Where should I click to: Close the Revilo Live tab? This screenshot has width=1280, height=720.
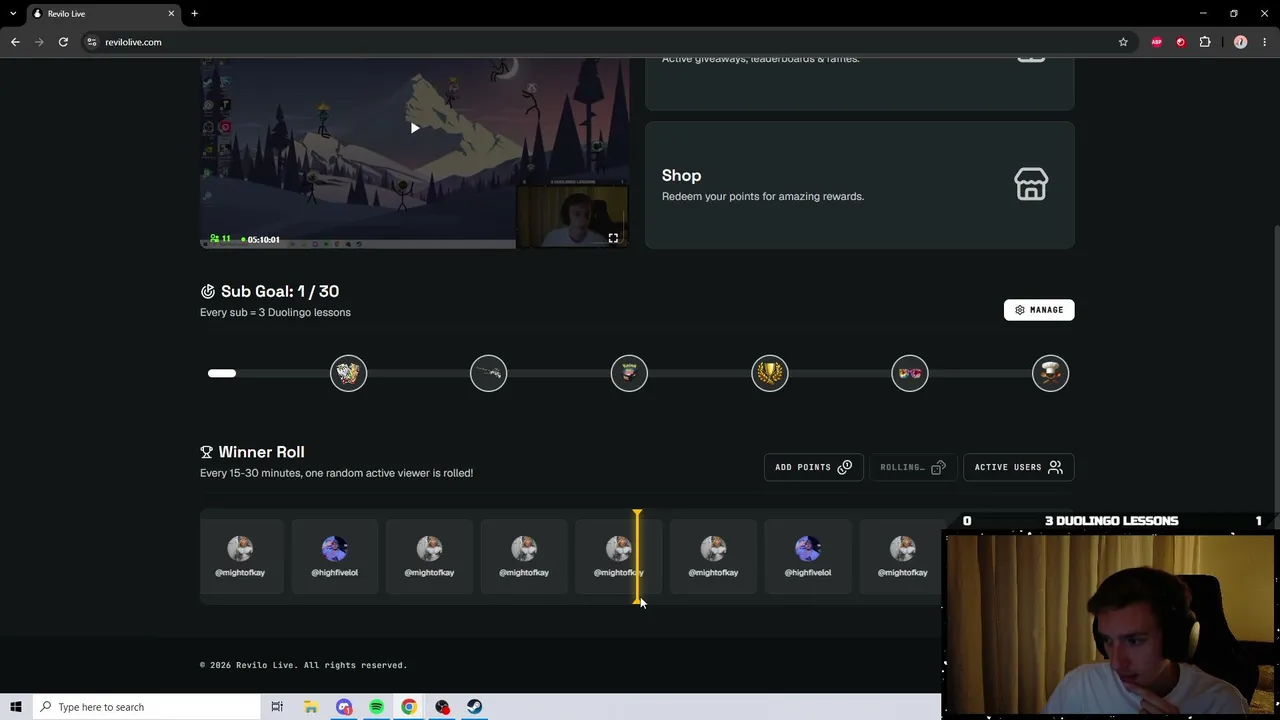171,13
